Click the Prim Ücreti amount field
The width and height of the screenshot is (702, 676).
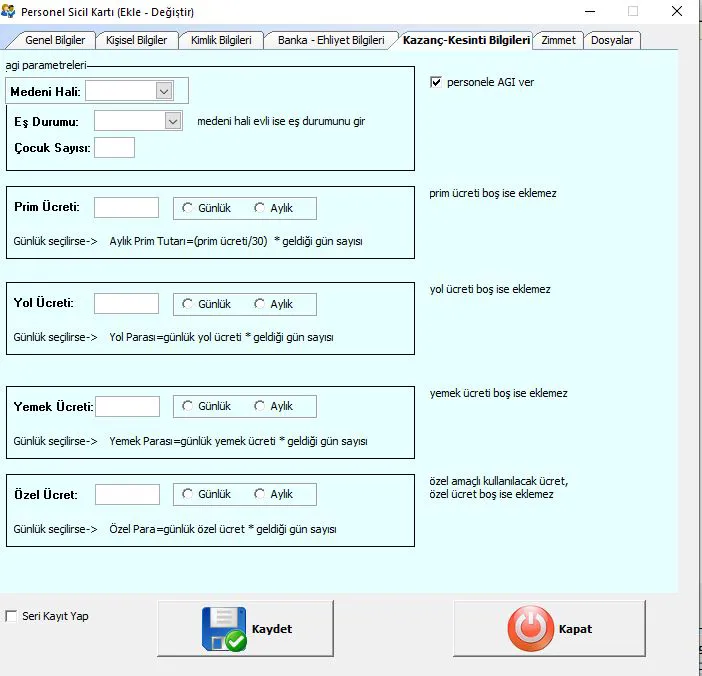(x=126, y=208)
